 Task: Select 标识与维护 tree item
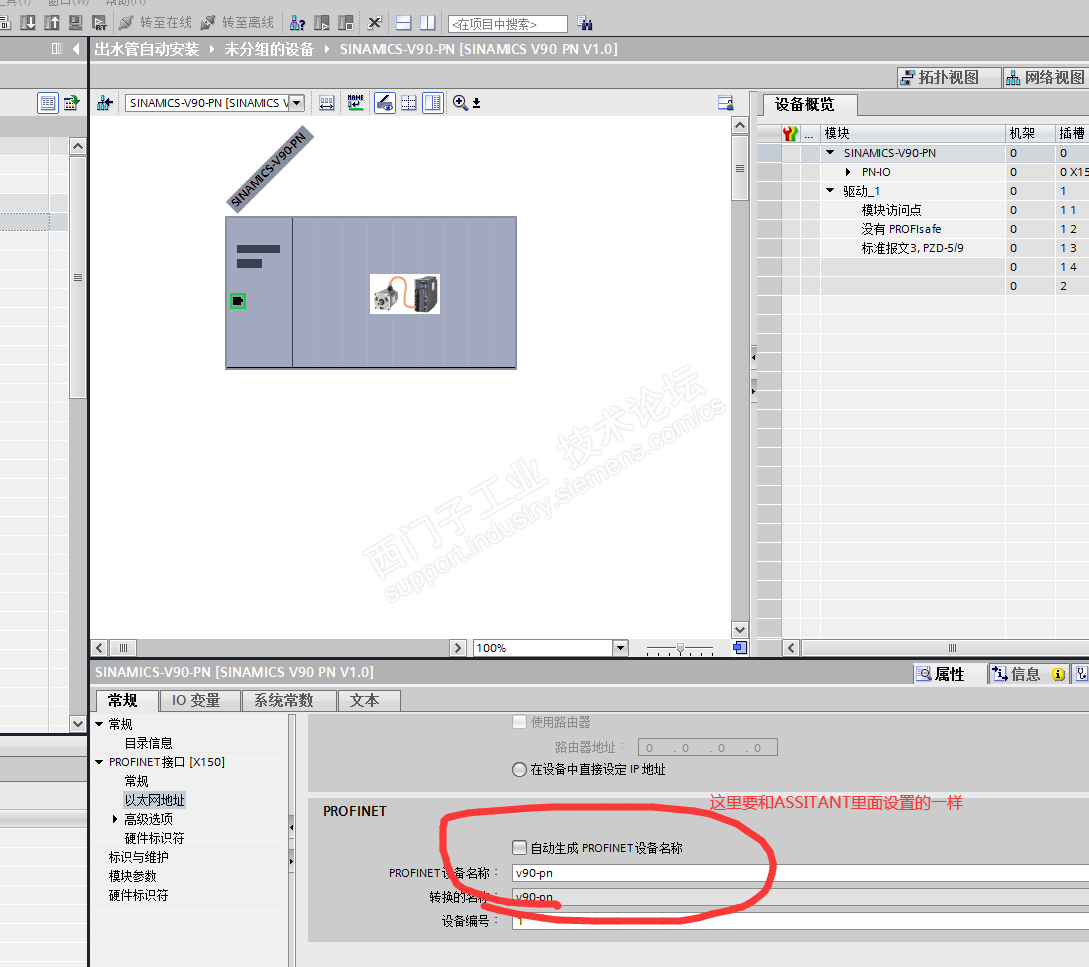139,857
